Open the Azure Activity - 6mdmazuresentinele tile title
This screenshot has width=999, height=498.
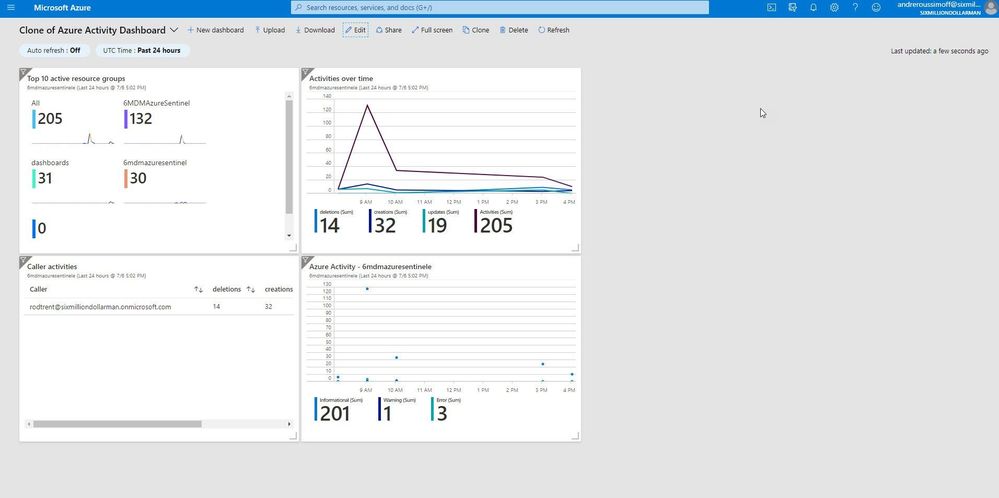click(x=370, y=267)
